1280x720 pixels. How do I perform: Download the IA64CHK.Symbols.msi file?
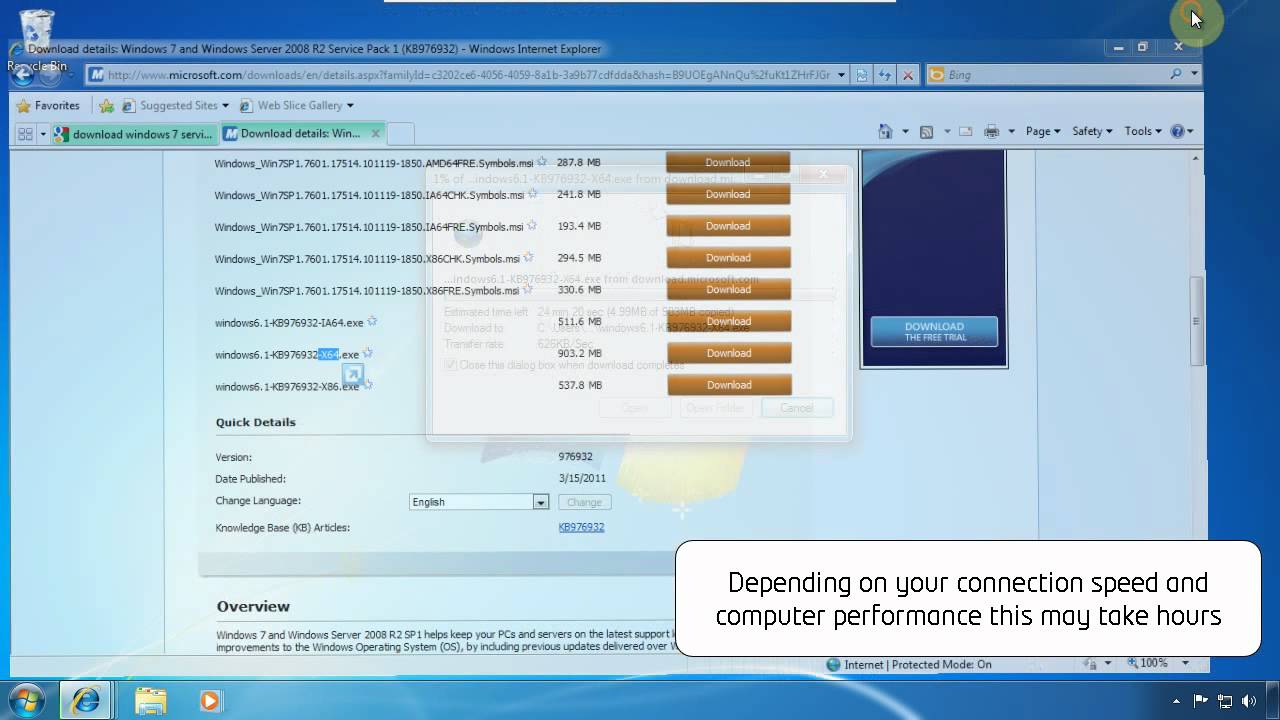pos(728,194)
